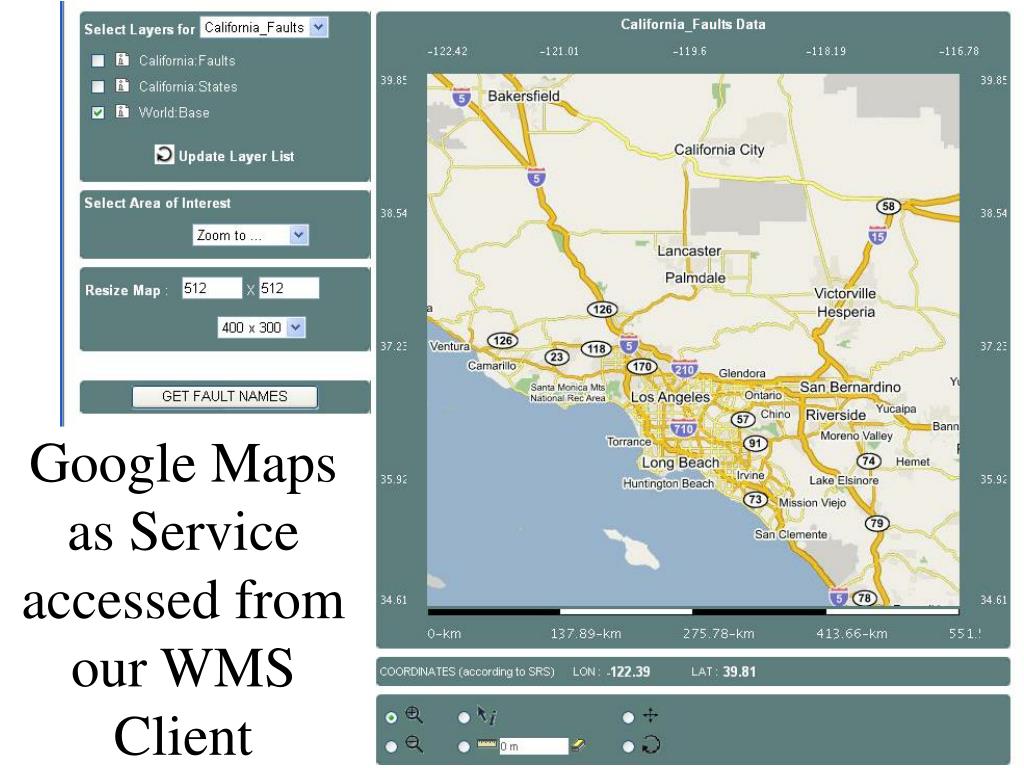Open the 400 x 300 map size dropdown
Viewport: 1024px width, 768px height.
tap(261, 327)
